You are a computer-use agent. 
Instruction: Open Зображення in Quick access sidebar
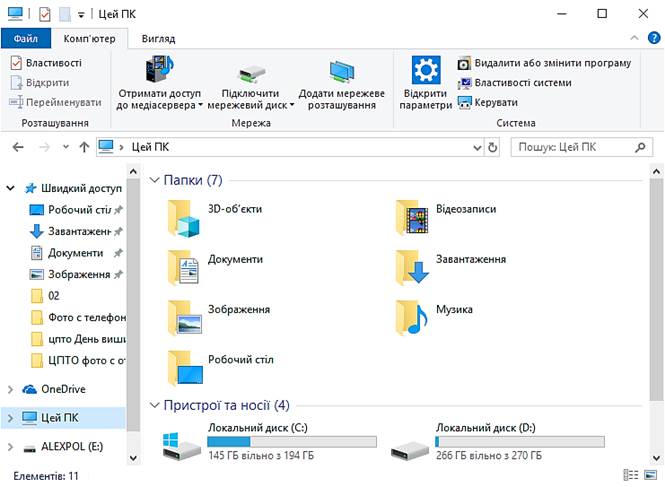(x=76, y=274)
